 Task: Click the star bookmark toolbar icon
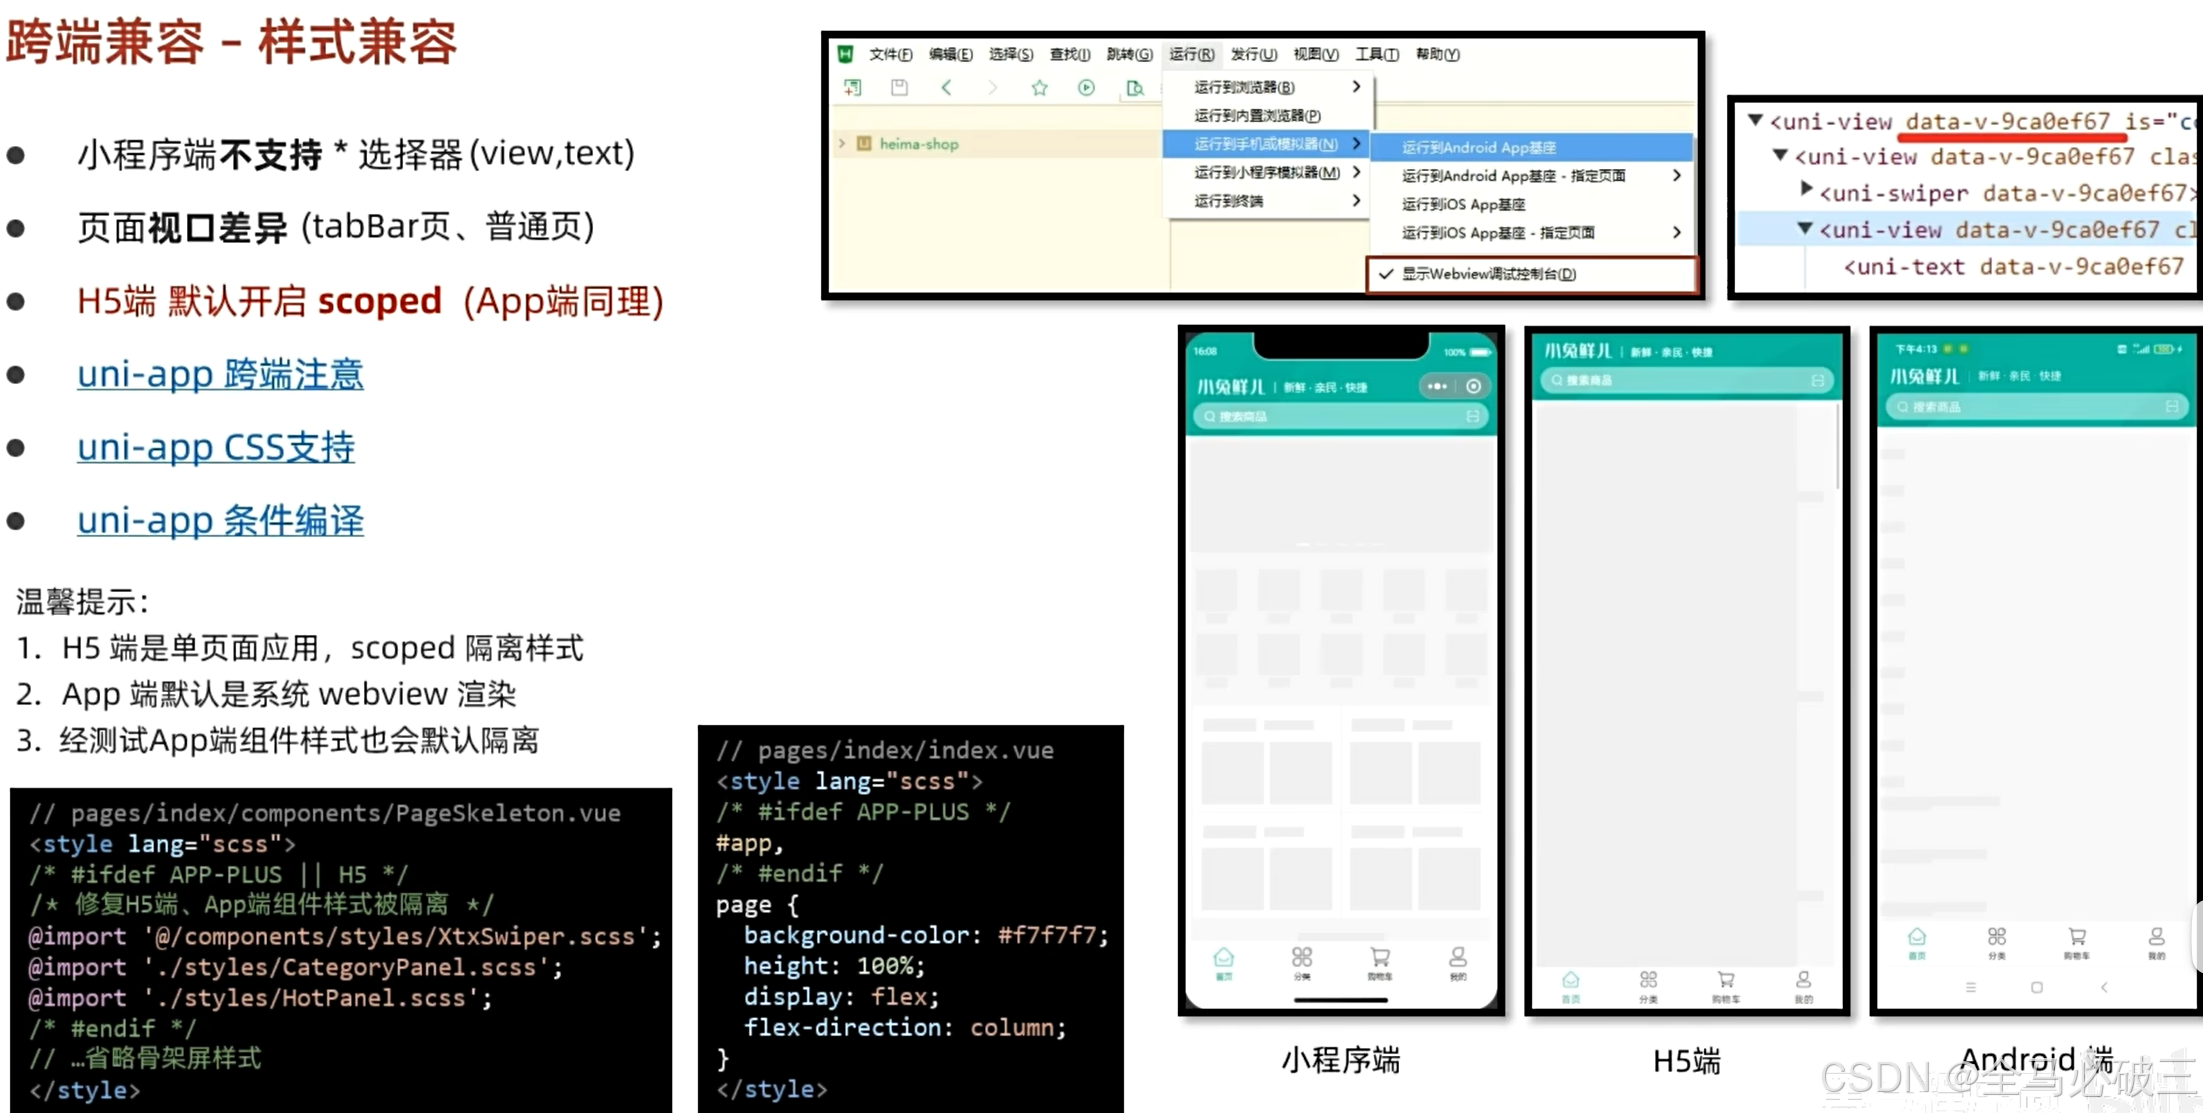[1039, 88]
